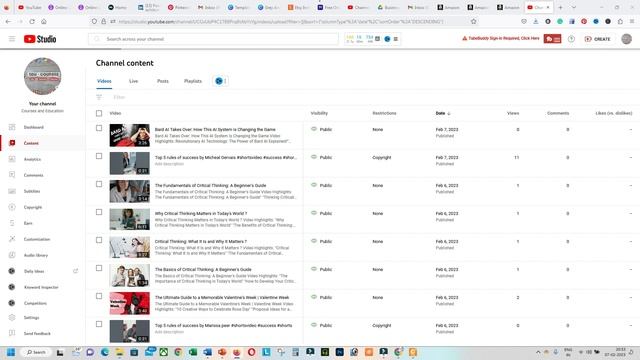Open visibility options for Micheal Gervais video

click(322, 157)
